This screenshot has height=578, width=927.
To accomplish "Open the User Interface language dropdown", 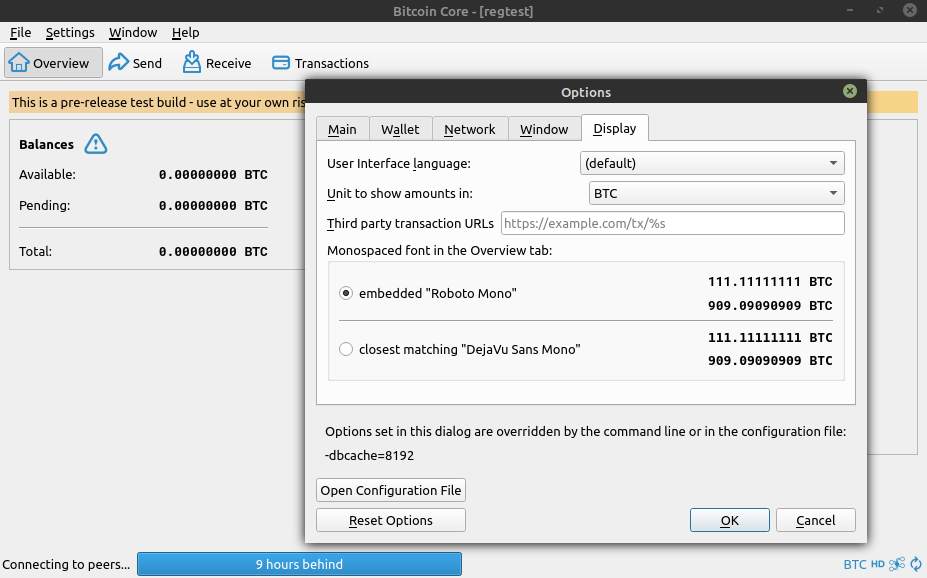I will [711, 162].
